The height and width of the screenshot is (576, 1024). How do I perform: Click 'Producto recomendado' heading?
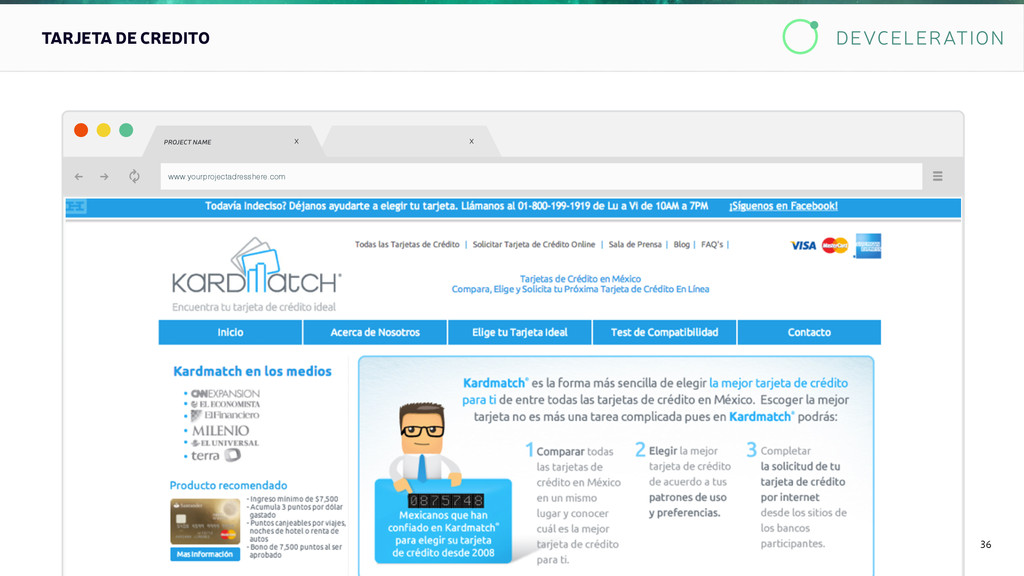(x=229, y=485)
